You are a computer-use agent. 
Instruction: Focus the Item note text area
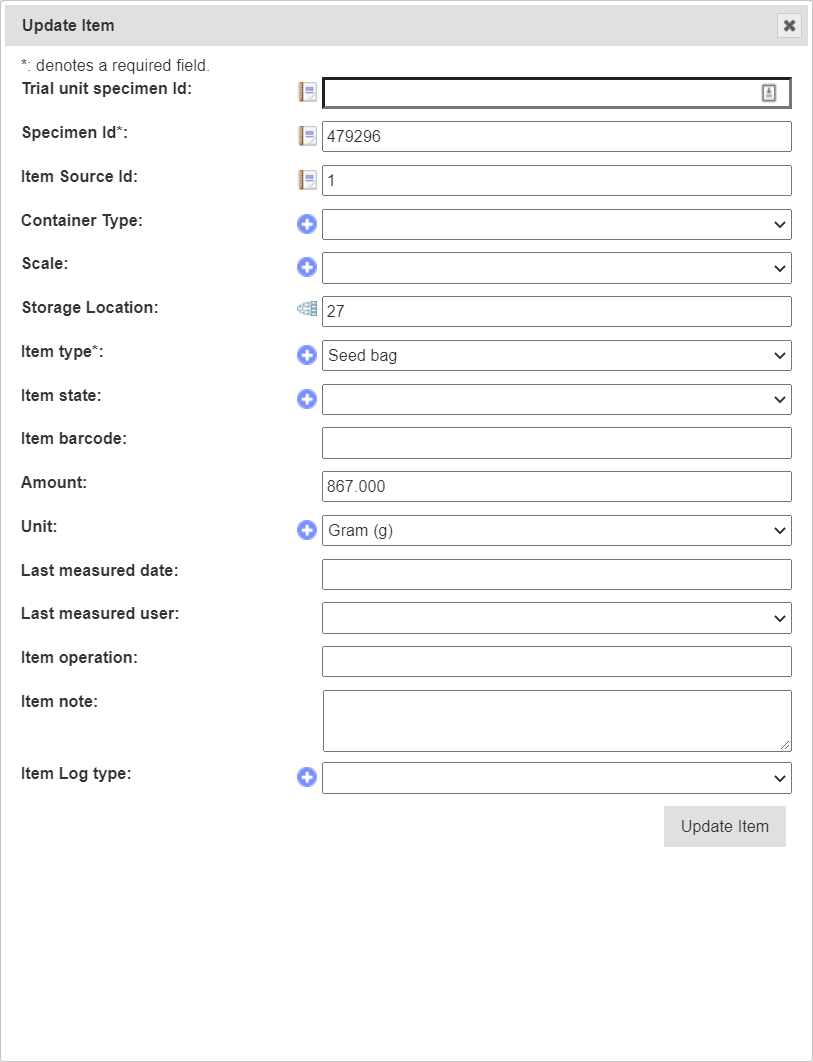point(556,720)
